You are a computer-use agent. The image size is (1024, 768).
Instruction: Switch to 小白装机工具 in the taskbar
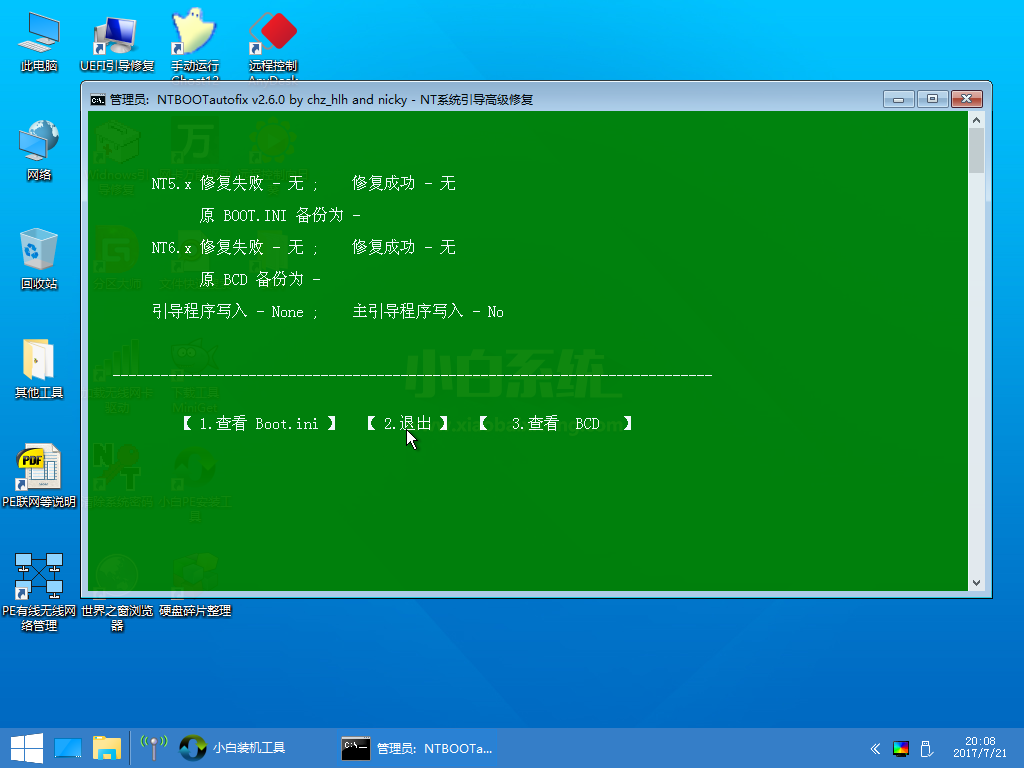coord(233,747)
